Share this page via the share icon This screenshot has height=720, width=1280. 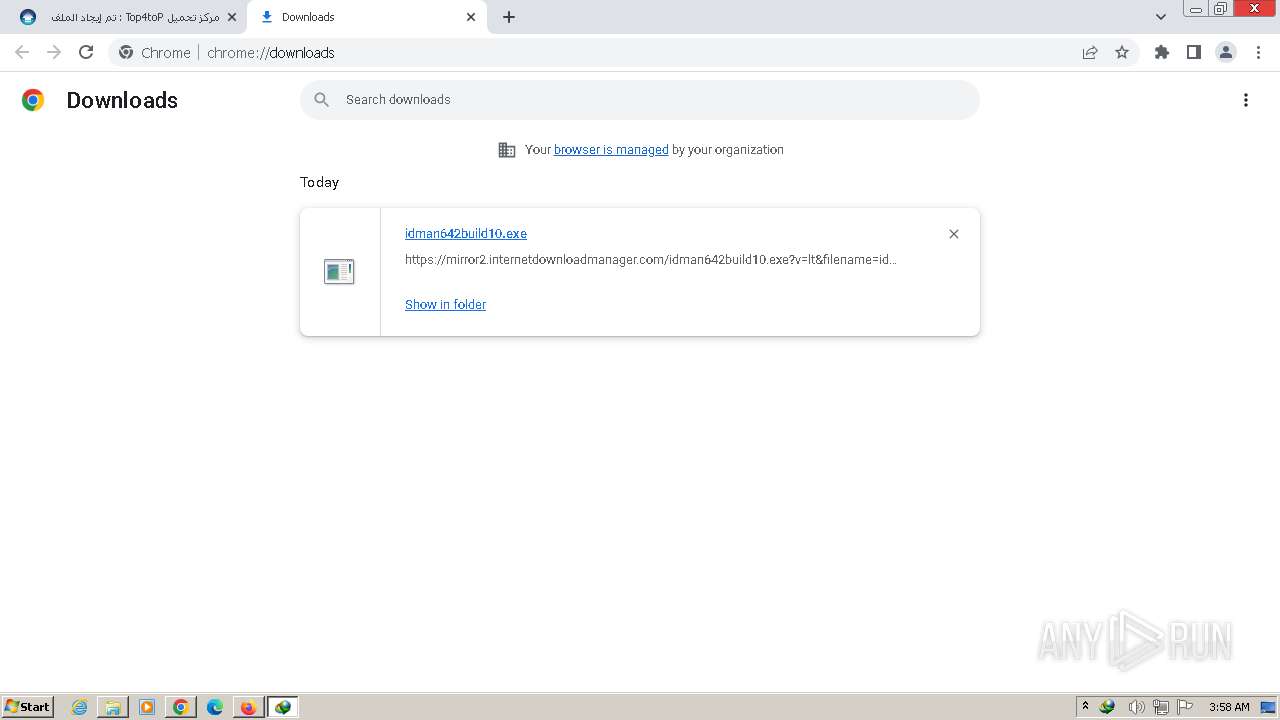click(1090, 52)
